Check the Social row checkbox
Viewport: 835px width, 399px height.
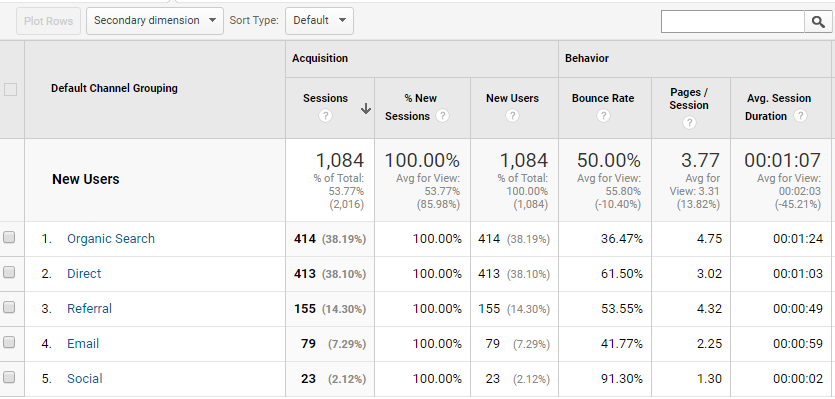coord(9,378)
